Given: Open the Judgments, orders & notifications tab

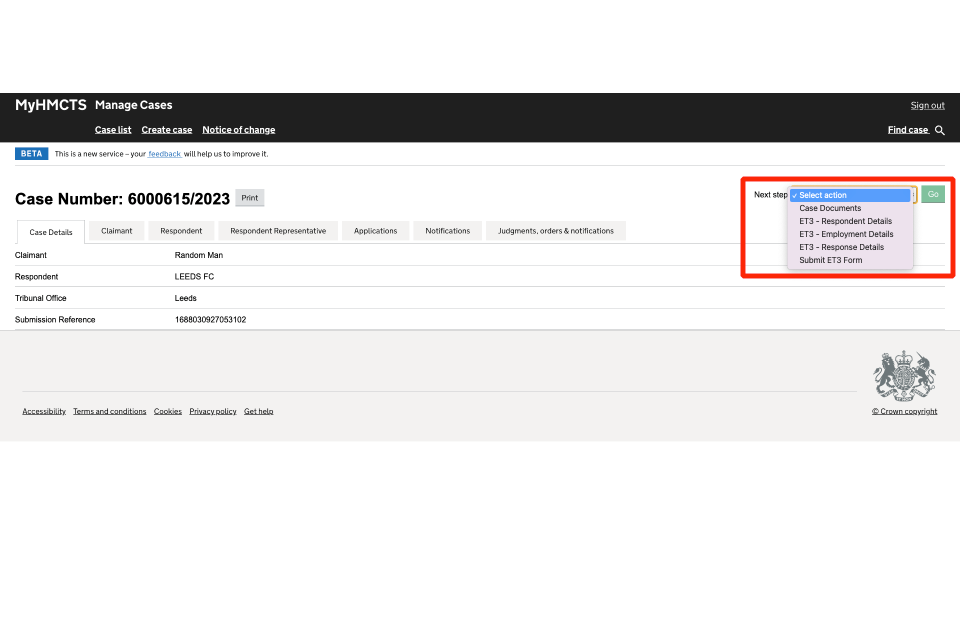Looking at the screenshot, I should point(556,231).
